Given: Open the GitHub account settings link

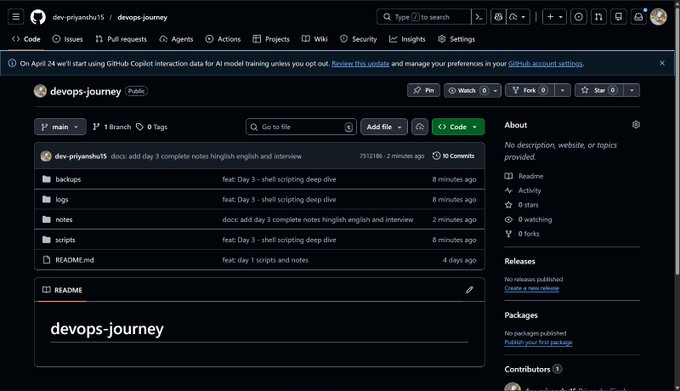Looking at the screenshot, I should click(545, 64).
